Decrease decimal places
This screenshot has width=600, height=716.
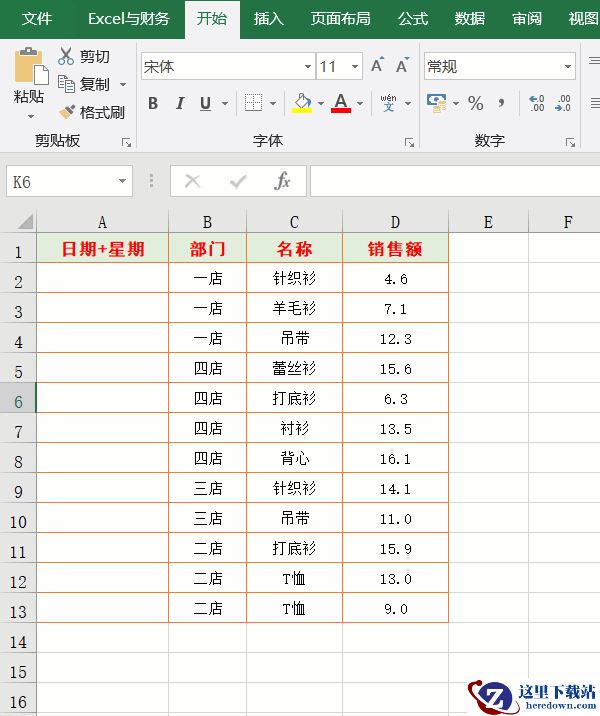click(563, 103)
